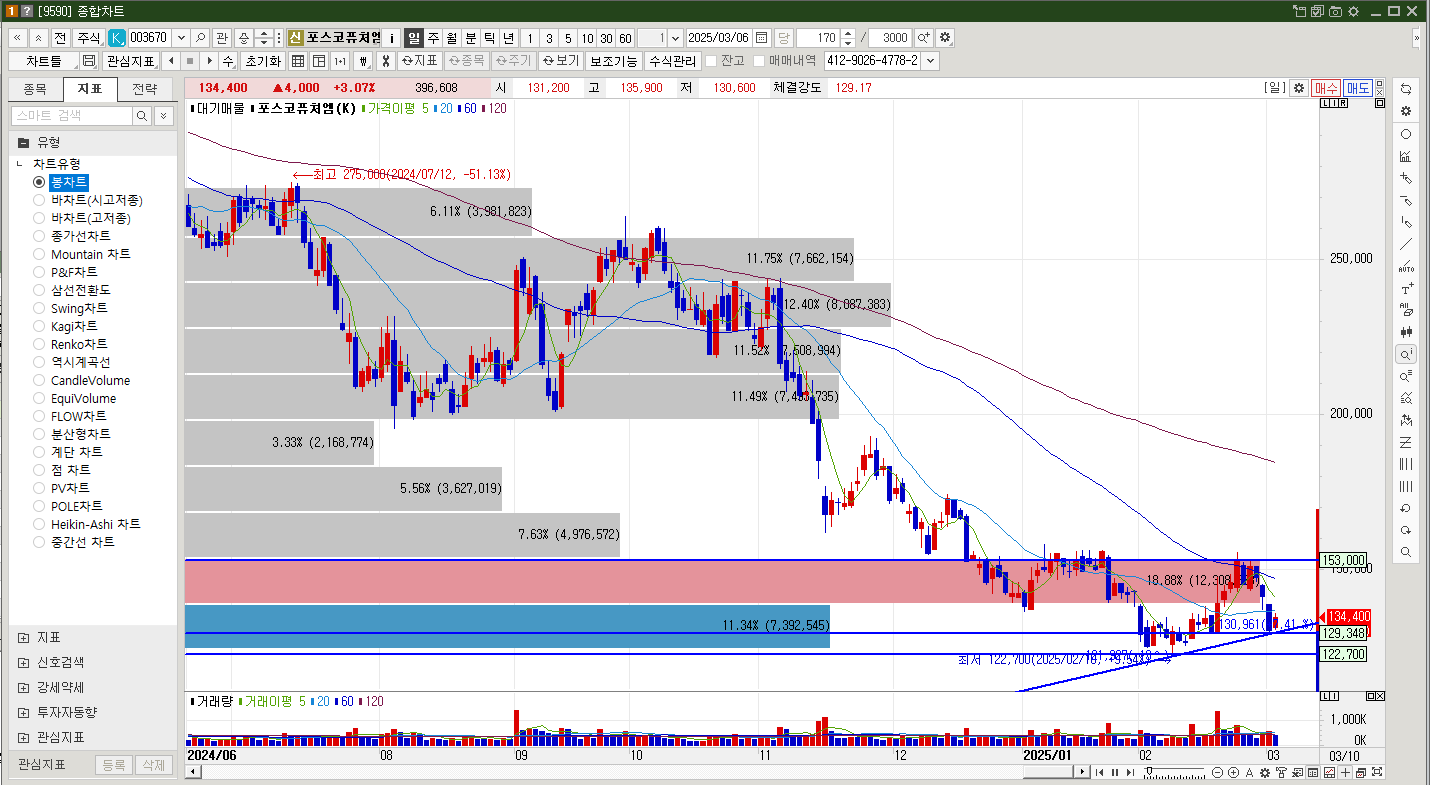Click the red 매수 buy button
This screenshot has height=785, width=1430.
point(1326,88)
